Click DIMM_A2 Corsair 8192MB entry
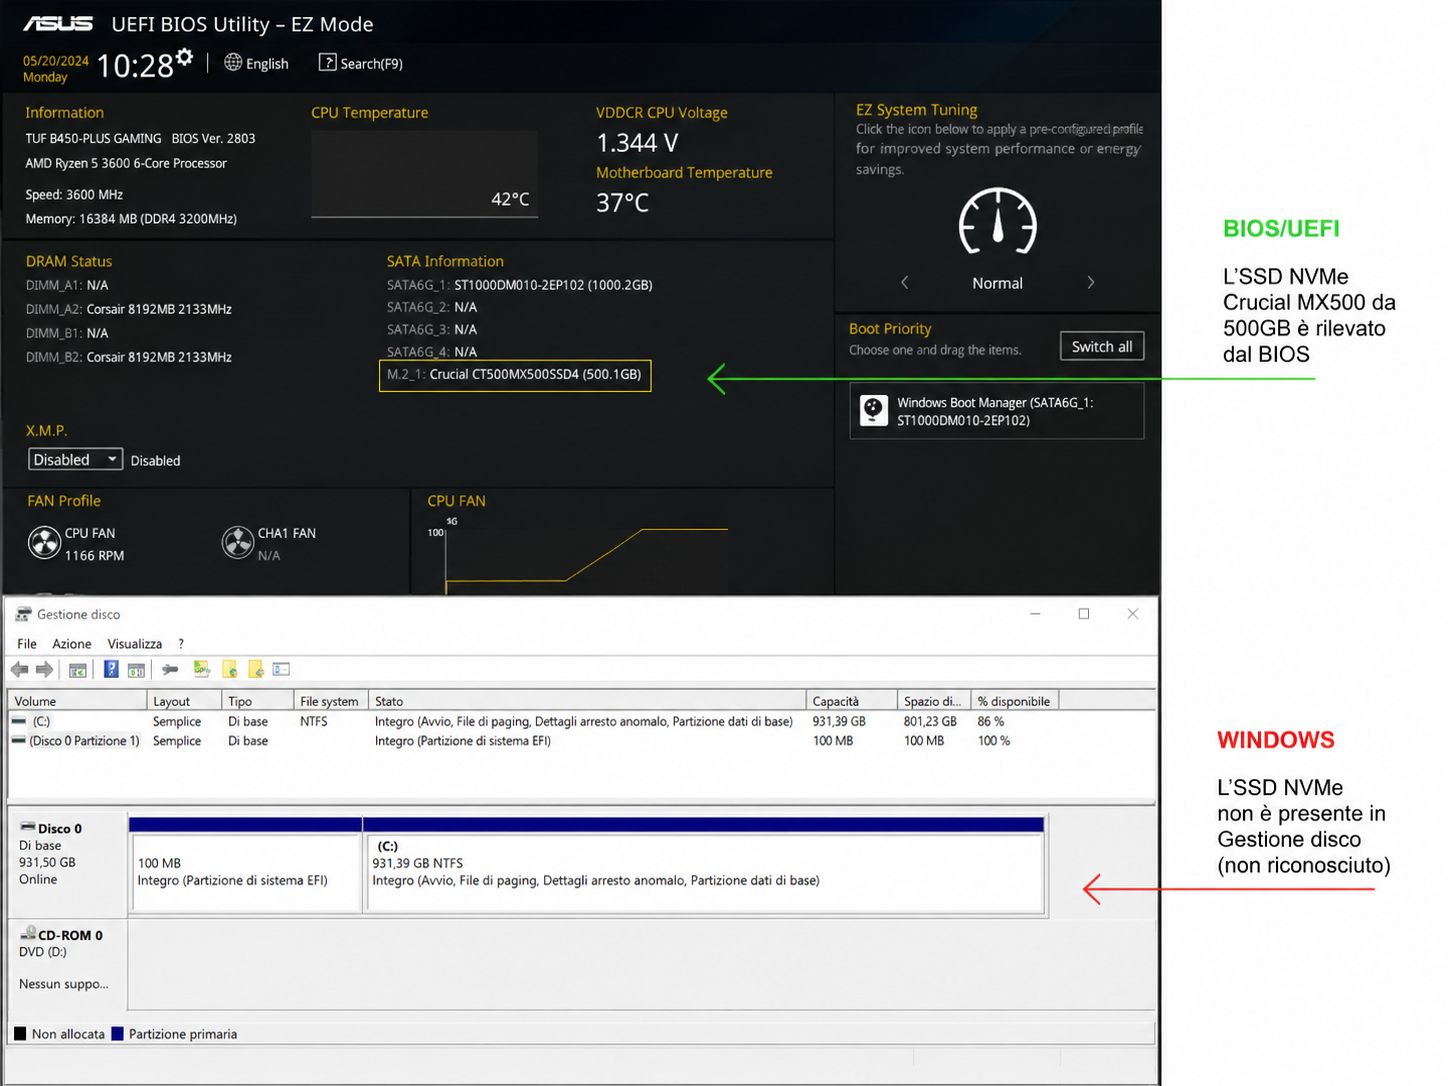 129,309
